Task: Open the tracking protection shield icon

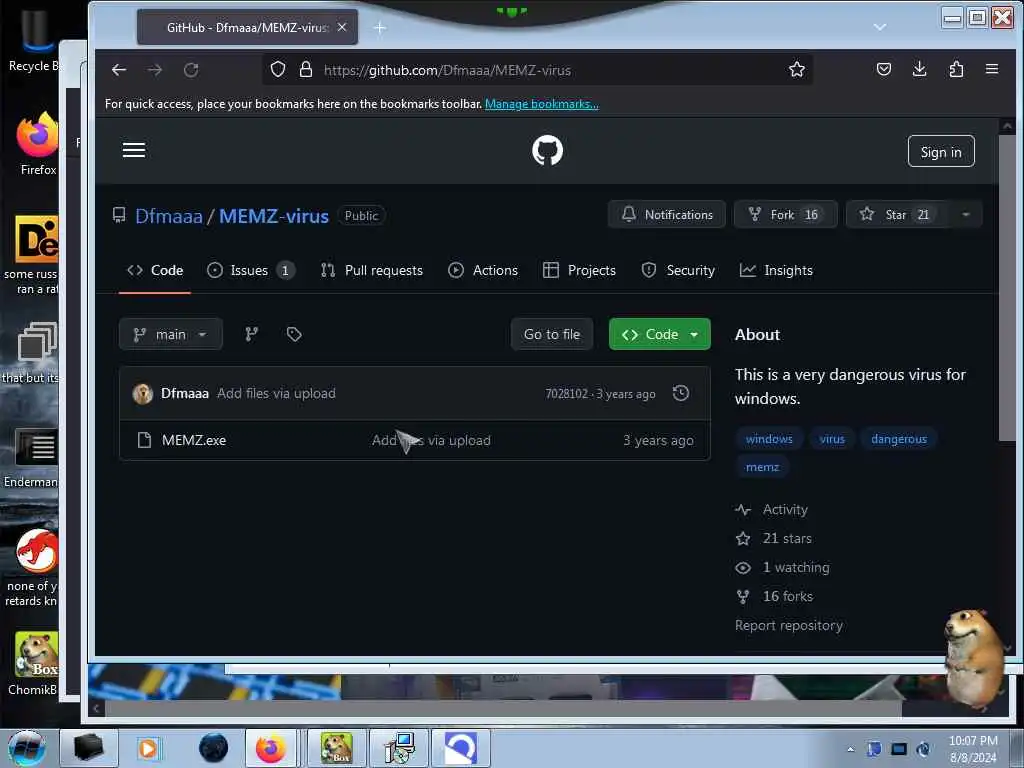Action: [x=278, y=69]
